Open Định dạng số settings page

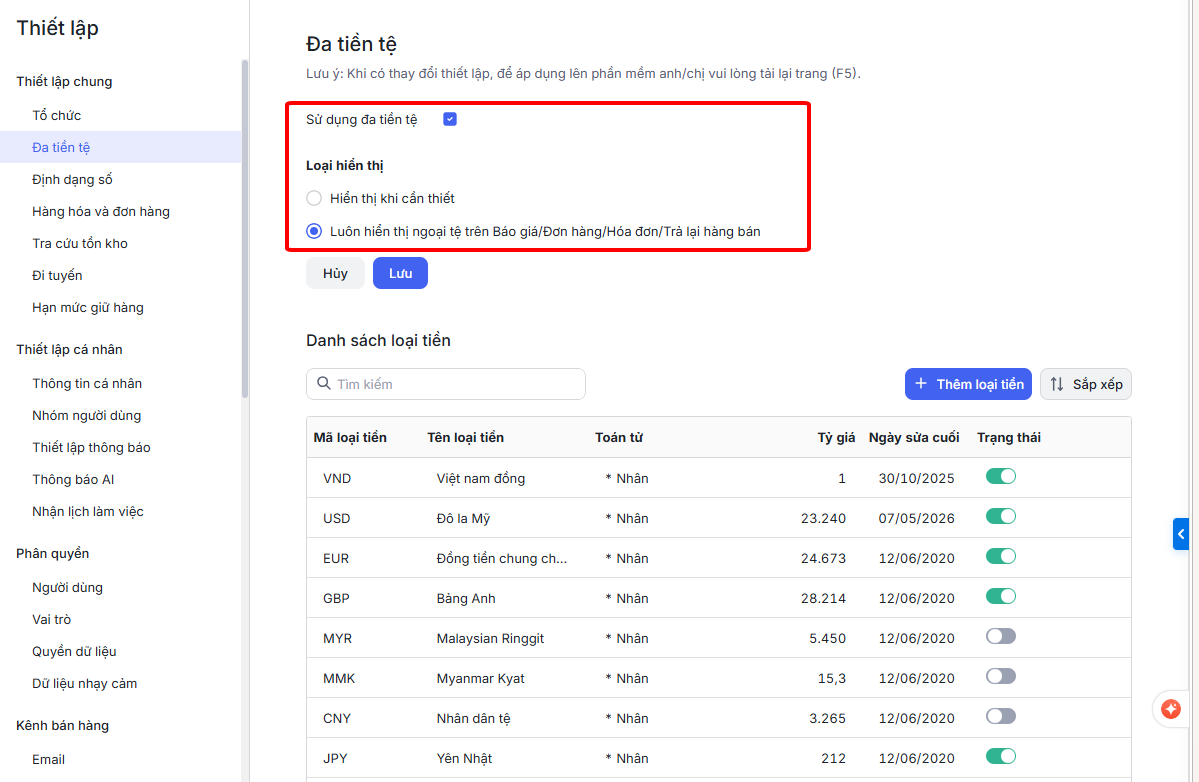(72, 180)
